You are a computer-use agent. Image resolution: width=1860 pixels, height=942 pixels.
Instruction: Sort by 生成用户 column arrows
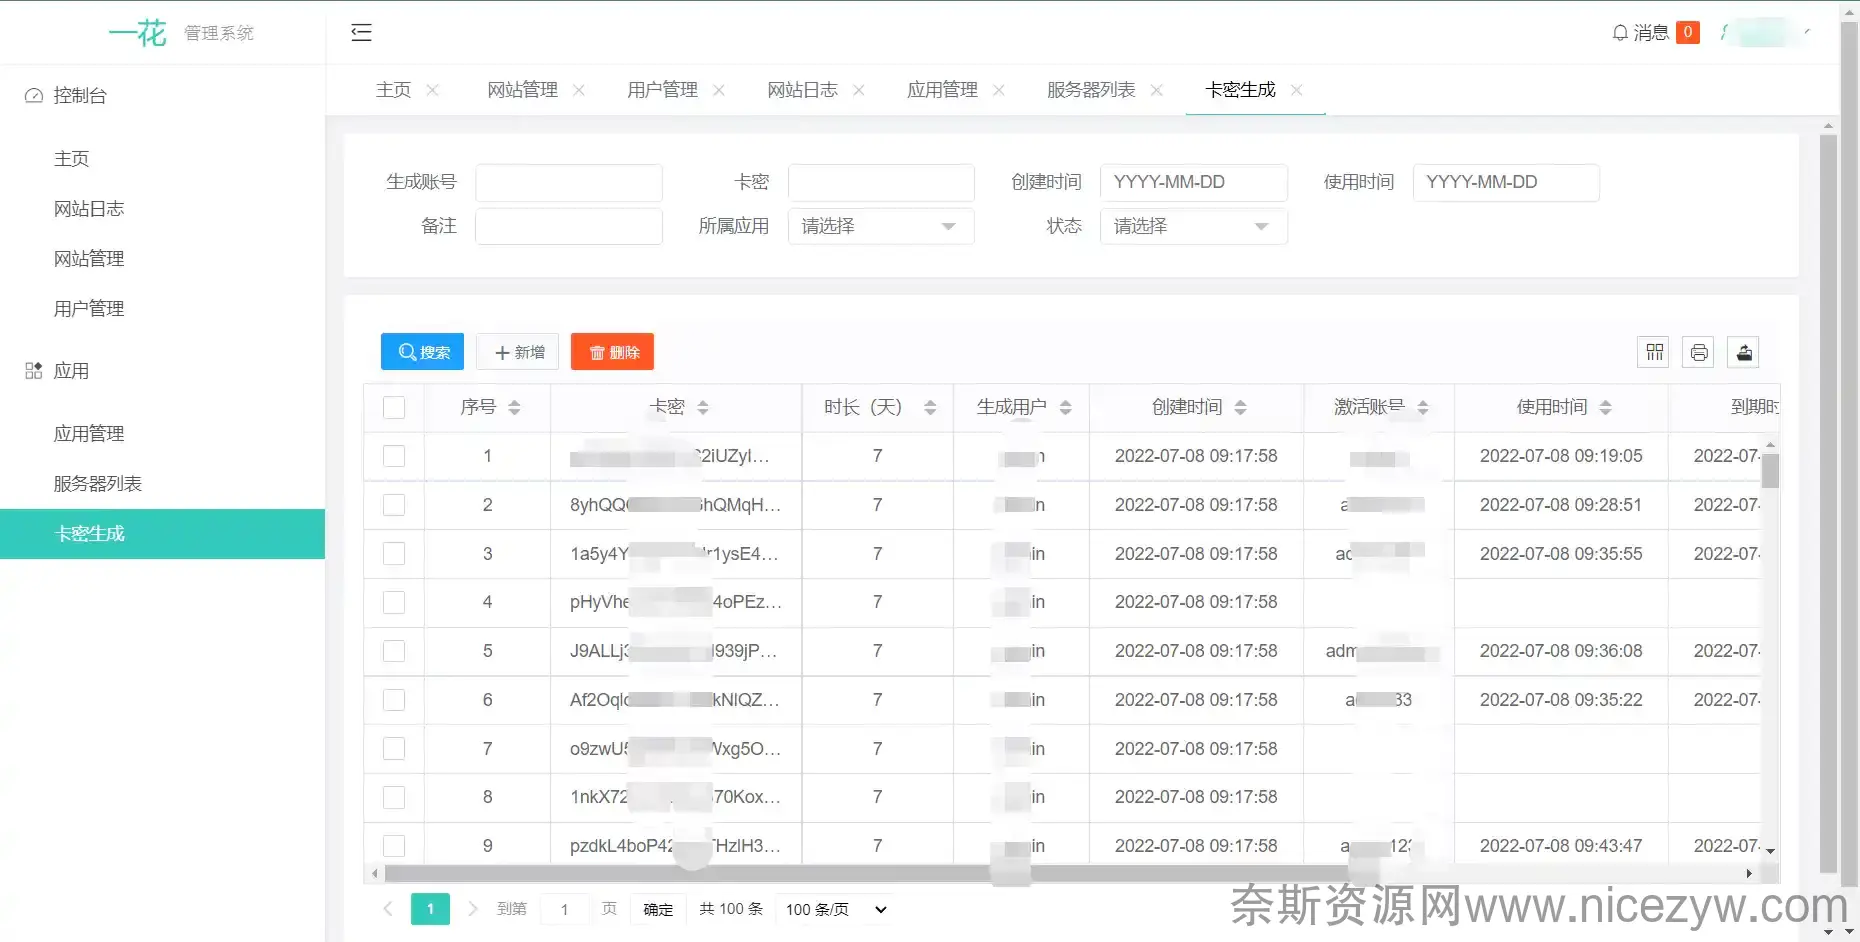1066,408
